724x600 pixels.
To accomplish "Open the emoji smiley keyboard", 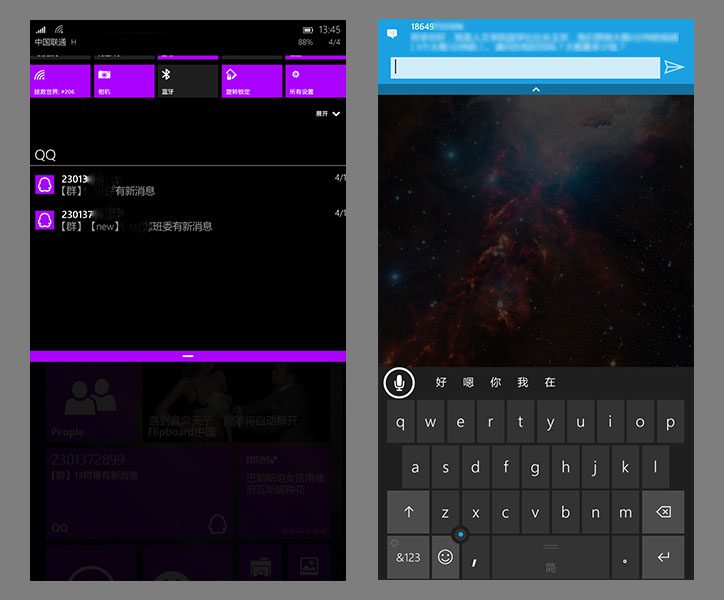I will 446,557.
